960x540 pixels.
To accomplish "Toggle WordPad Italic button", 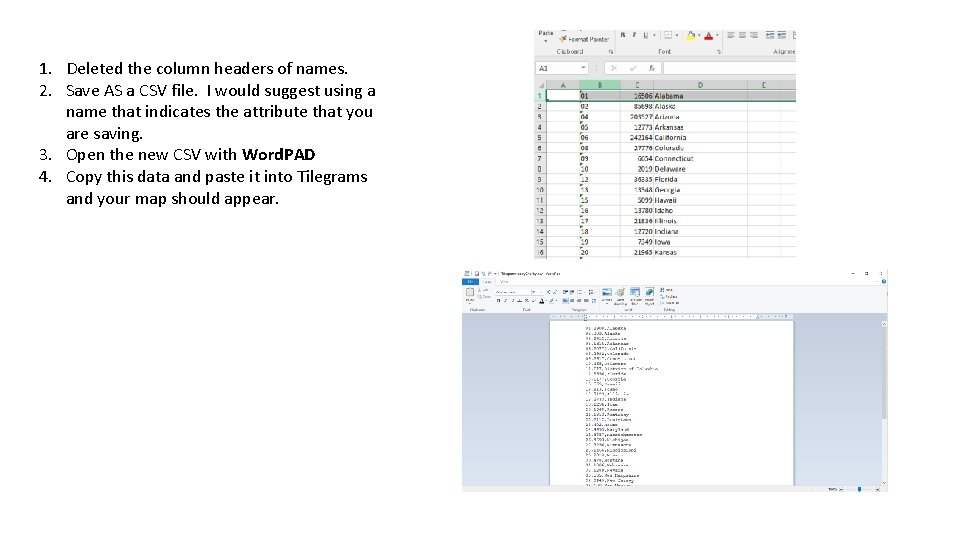I will (506, 301).
